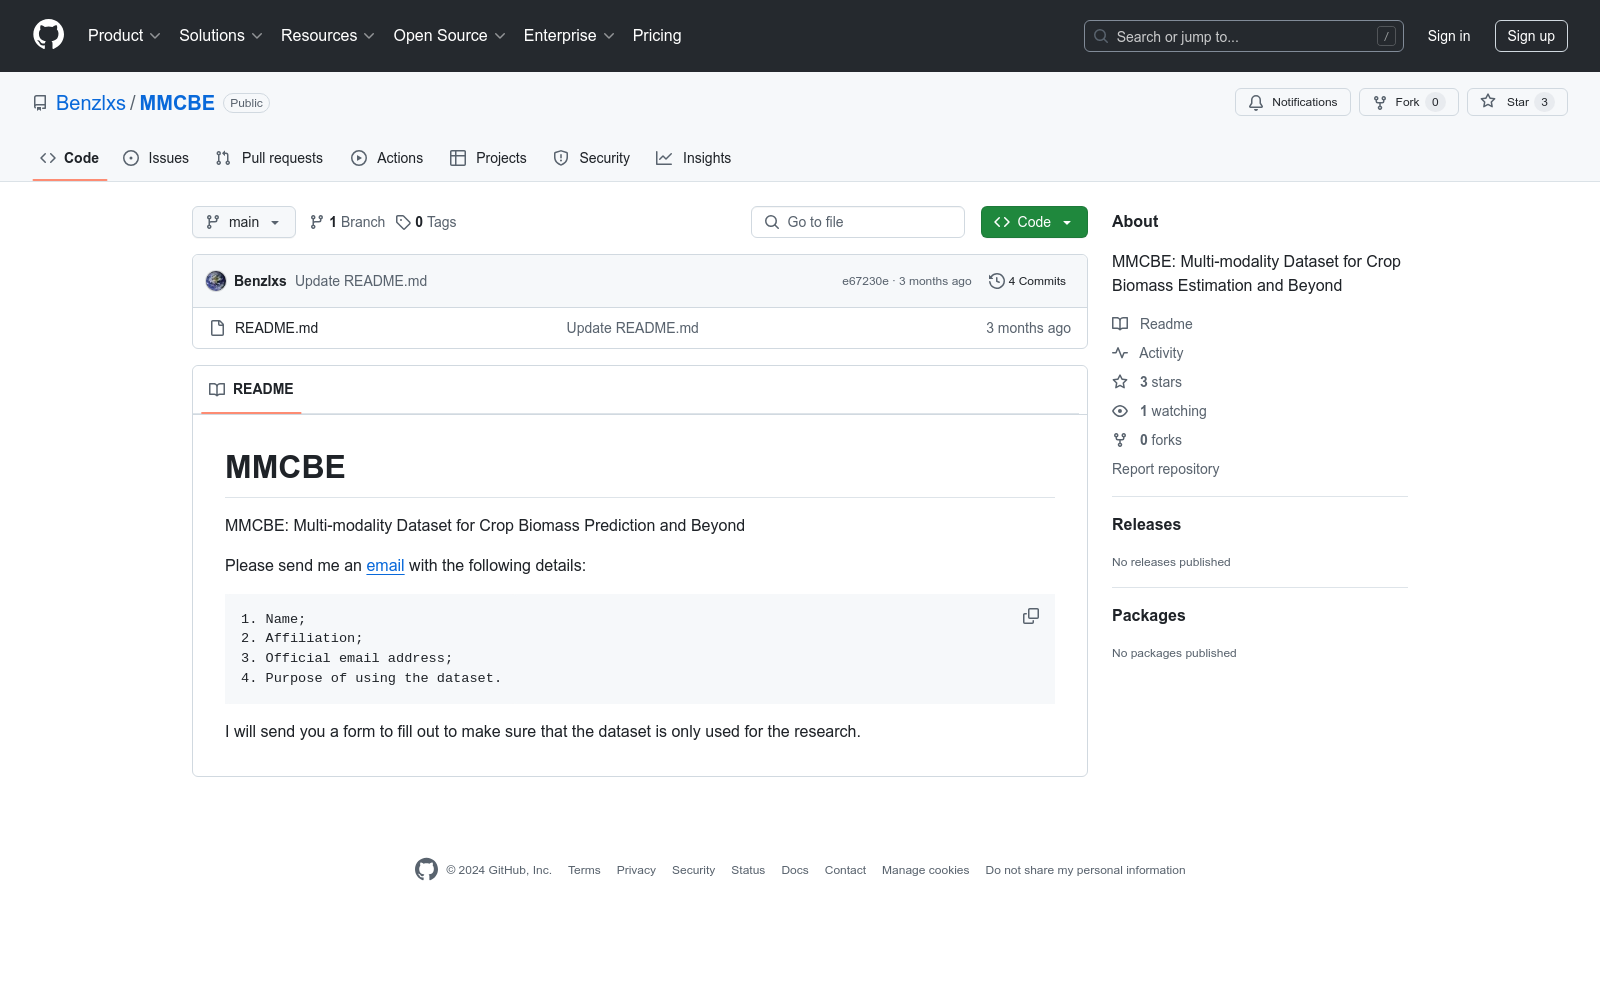The image size is (1600, 1000).
Task: Click the GitHub logo in header
Action: coord(48,35)
